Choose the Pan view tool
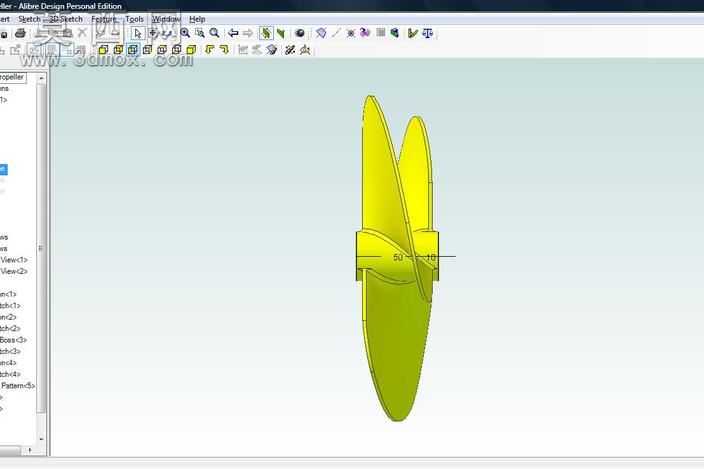Screen dimensions: 704x469 (153, 33)
